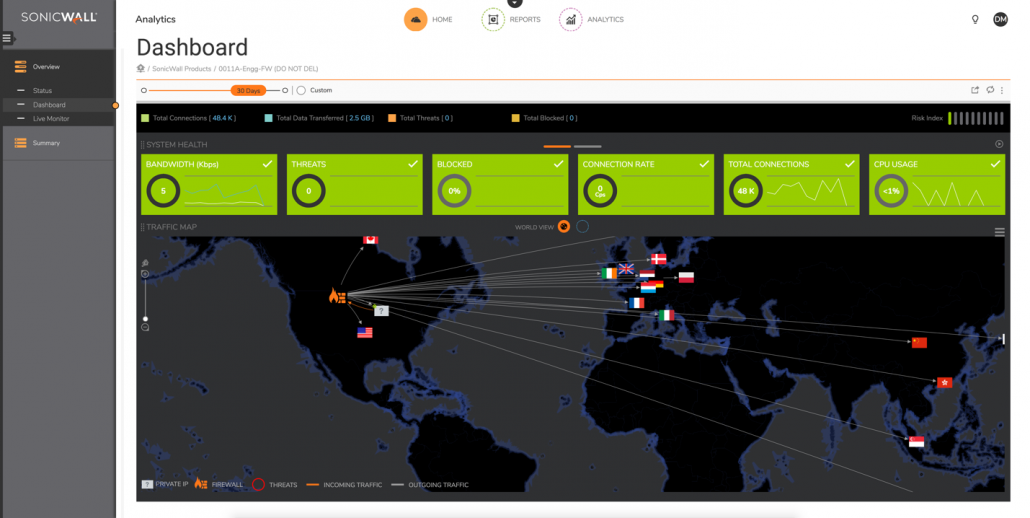Click the breadcrumb home icon

141,68
